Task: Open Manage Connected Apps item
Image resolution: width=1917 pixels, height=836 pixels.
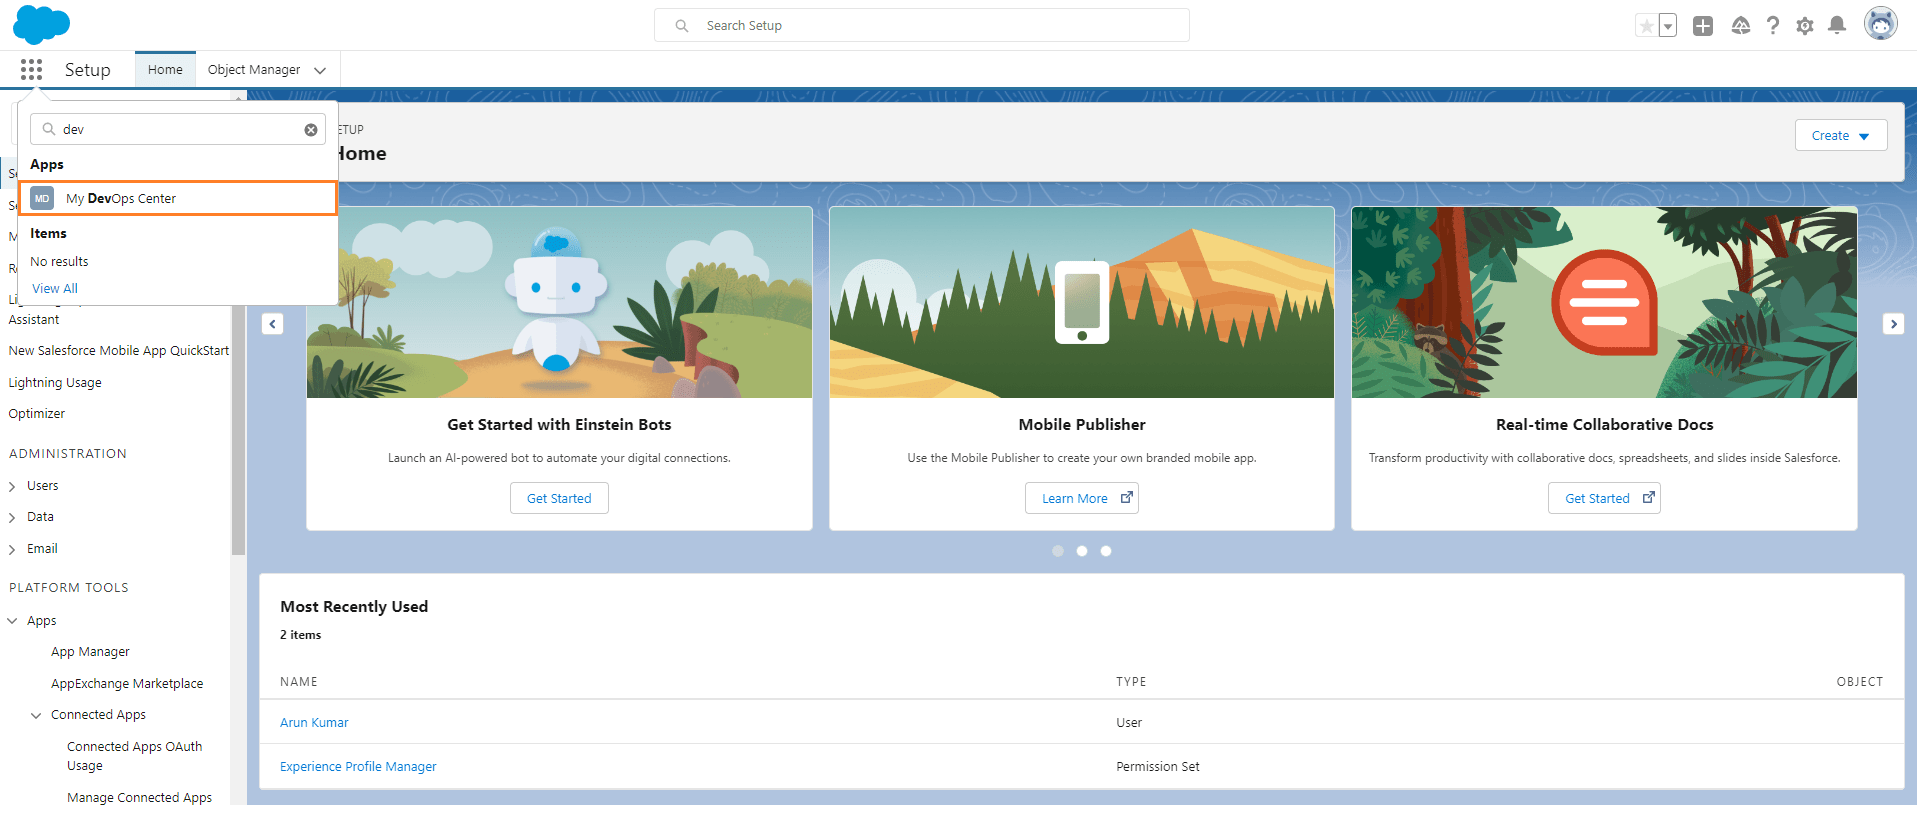Action: [139, 798]
